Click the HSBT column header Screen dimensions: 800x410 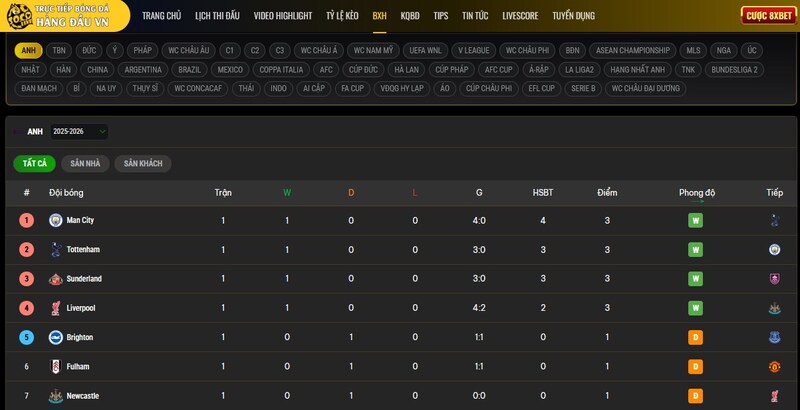(x=543, y=193)
